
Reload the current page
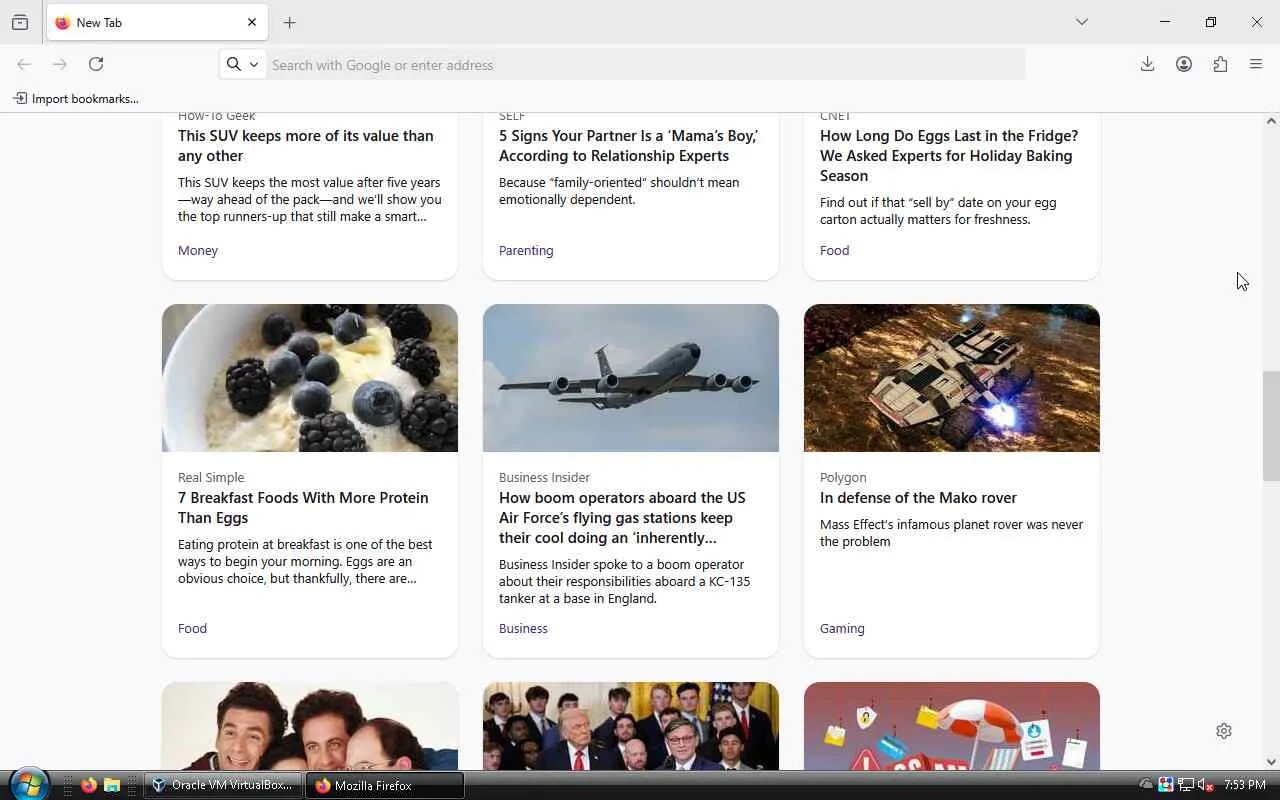pos(96,64)
